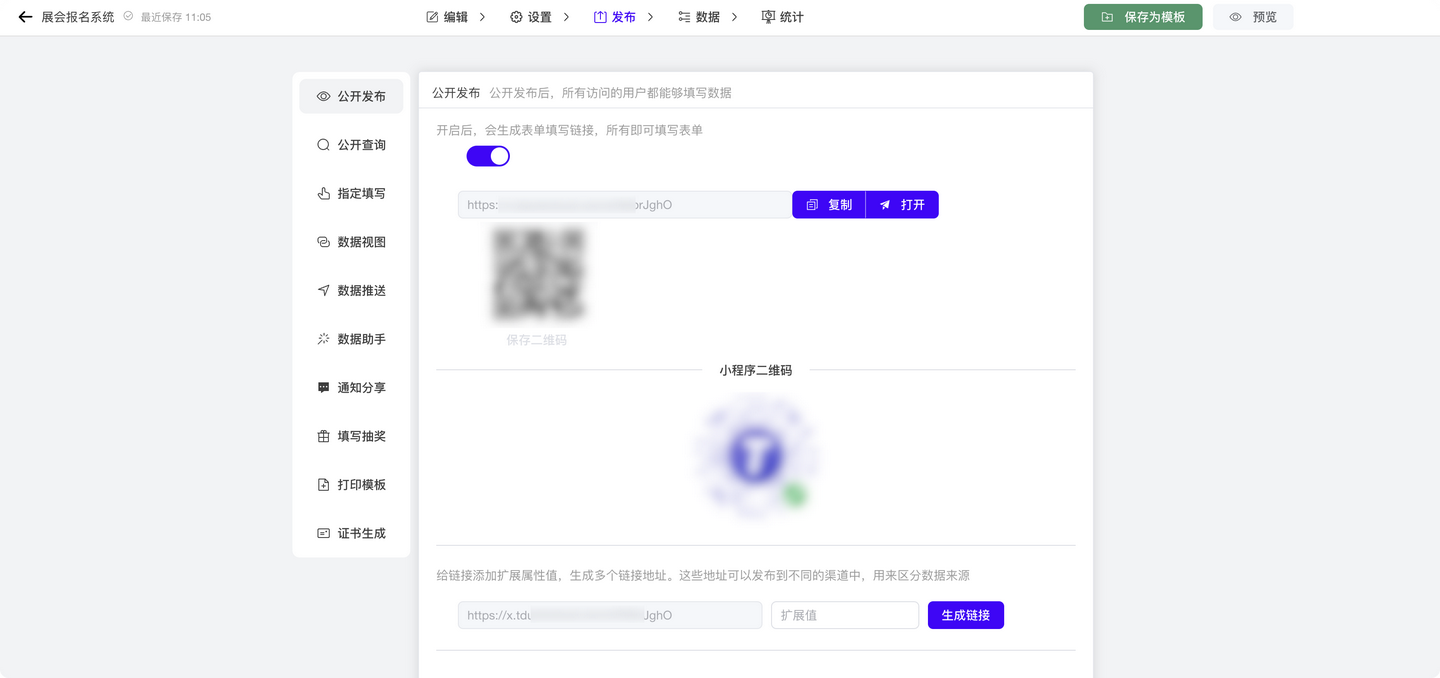This screenshot has height=678, width=1440.
Task: Click the mini program QR code
Action: 756,456
